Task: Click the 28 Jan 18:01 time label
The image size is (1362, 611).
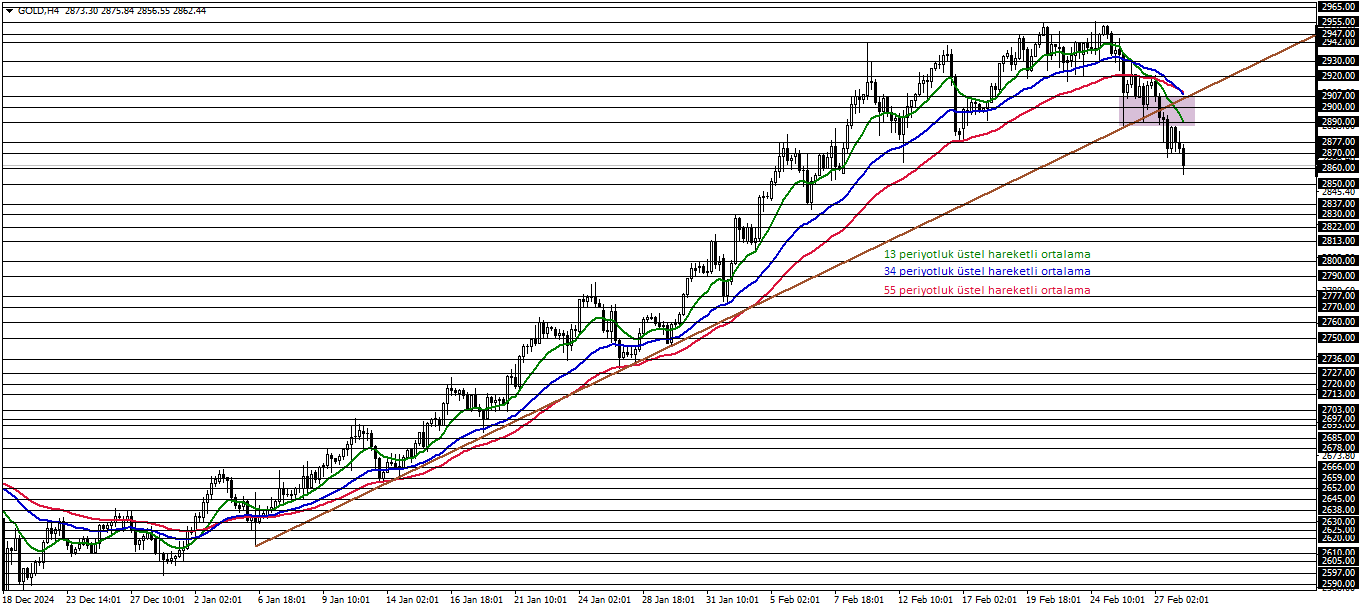Action: click(x=668, y=599)
